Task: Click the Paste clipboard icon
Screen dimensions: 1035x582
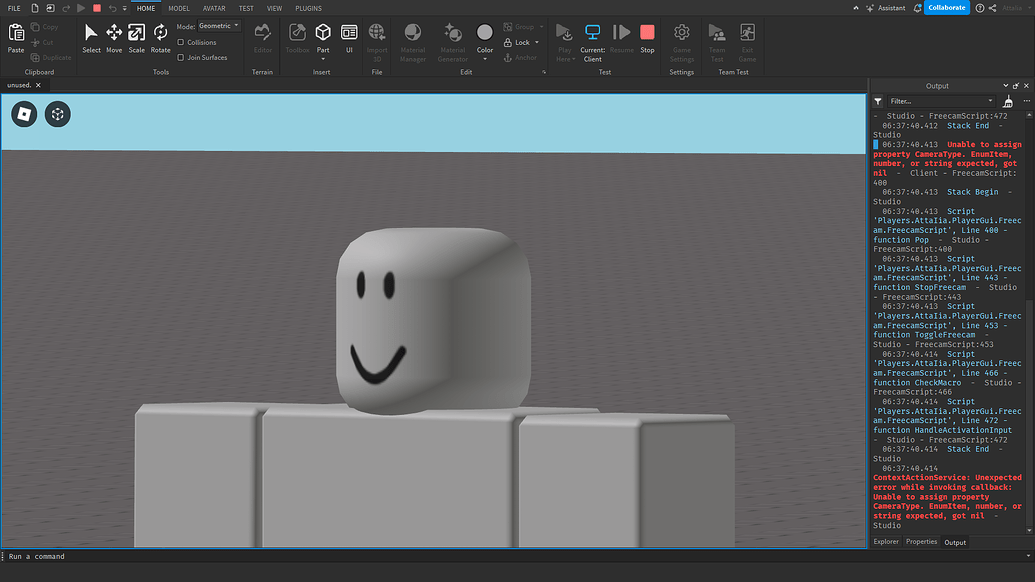Action: tap(16, 32)
